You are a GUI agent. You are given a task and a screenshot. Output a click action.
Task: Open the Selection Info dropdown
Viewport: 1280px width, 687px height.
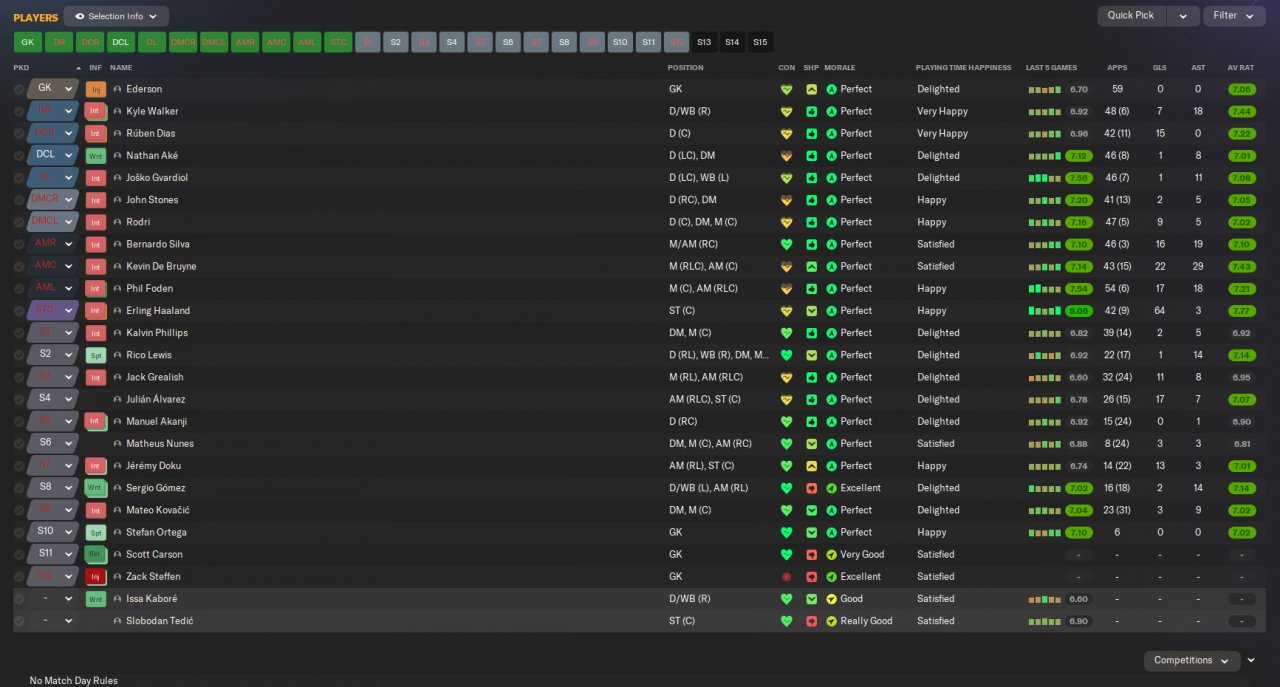pyautogui.click(x=116, y=16)
